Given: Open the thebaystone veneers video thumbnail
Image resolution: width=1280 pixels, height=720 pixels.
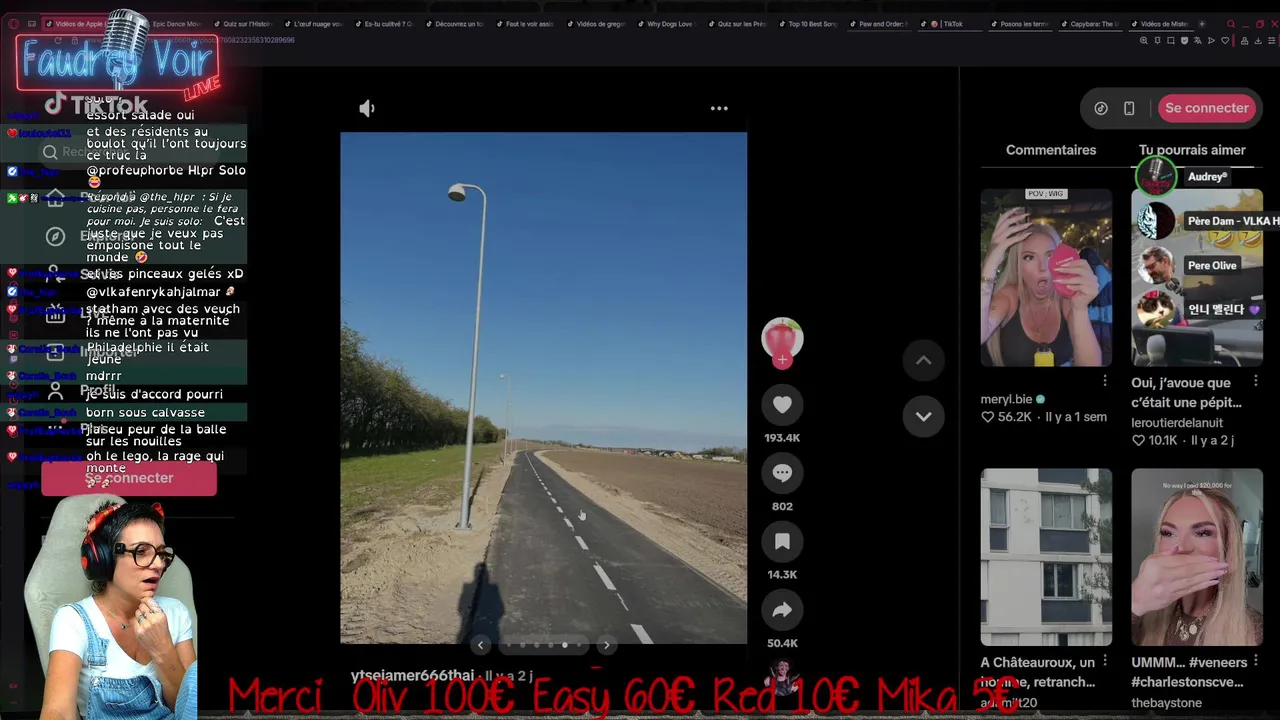Looking at the screenshot, I should point(1197,557).
